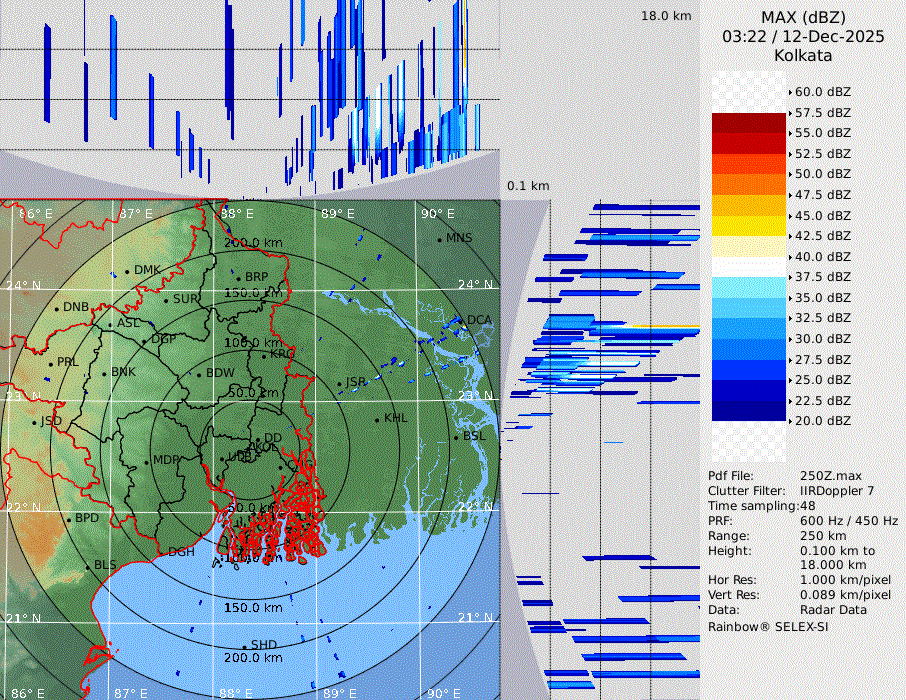Select the 03:22 / 12-Dec-2025 timestamp
Viewport: 906px width, 700px height.
803,36
